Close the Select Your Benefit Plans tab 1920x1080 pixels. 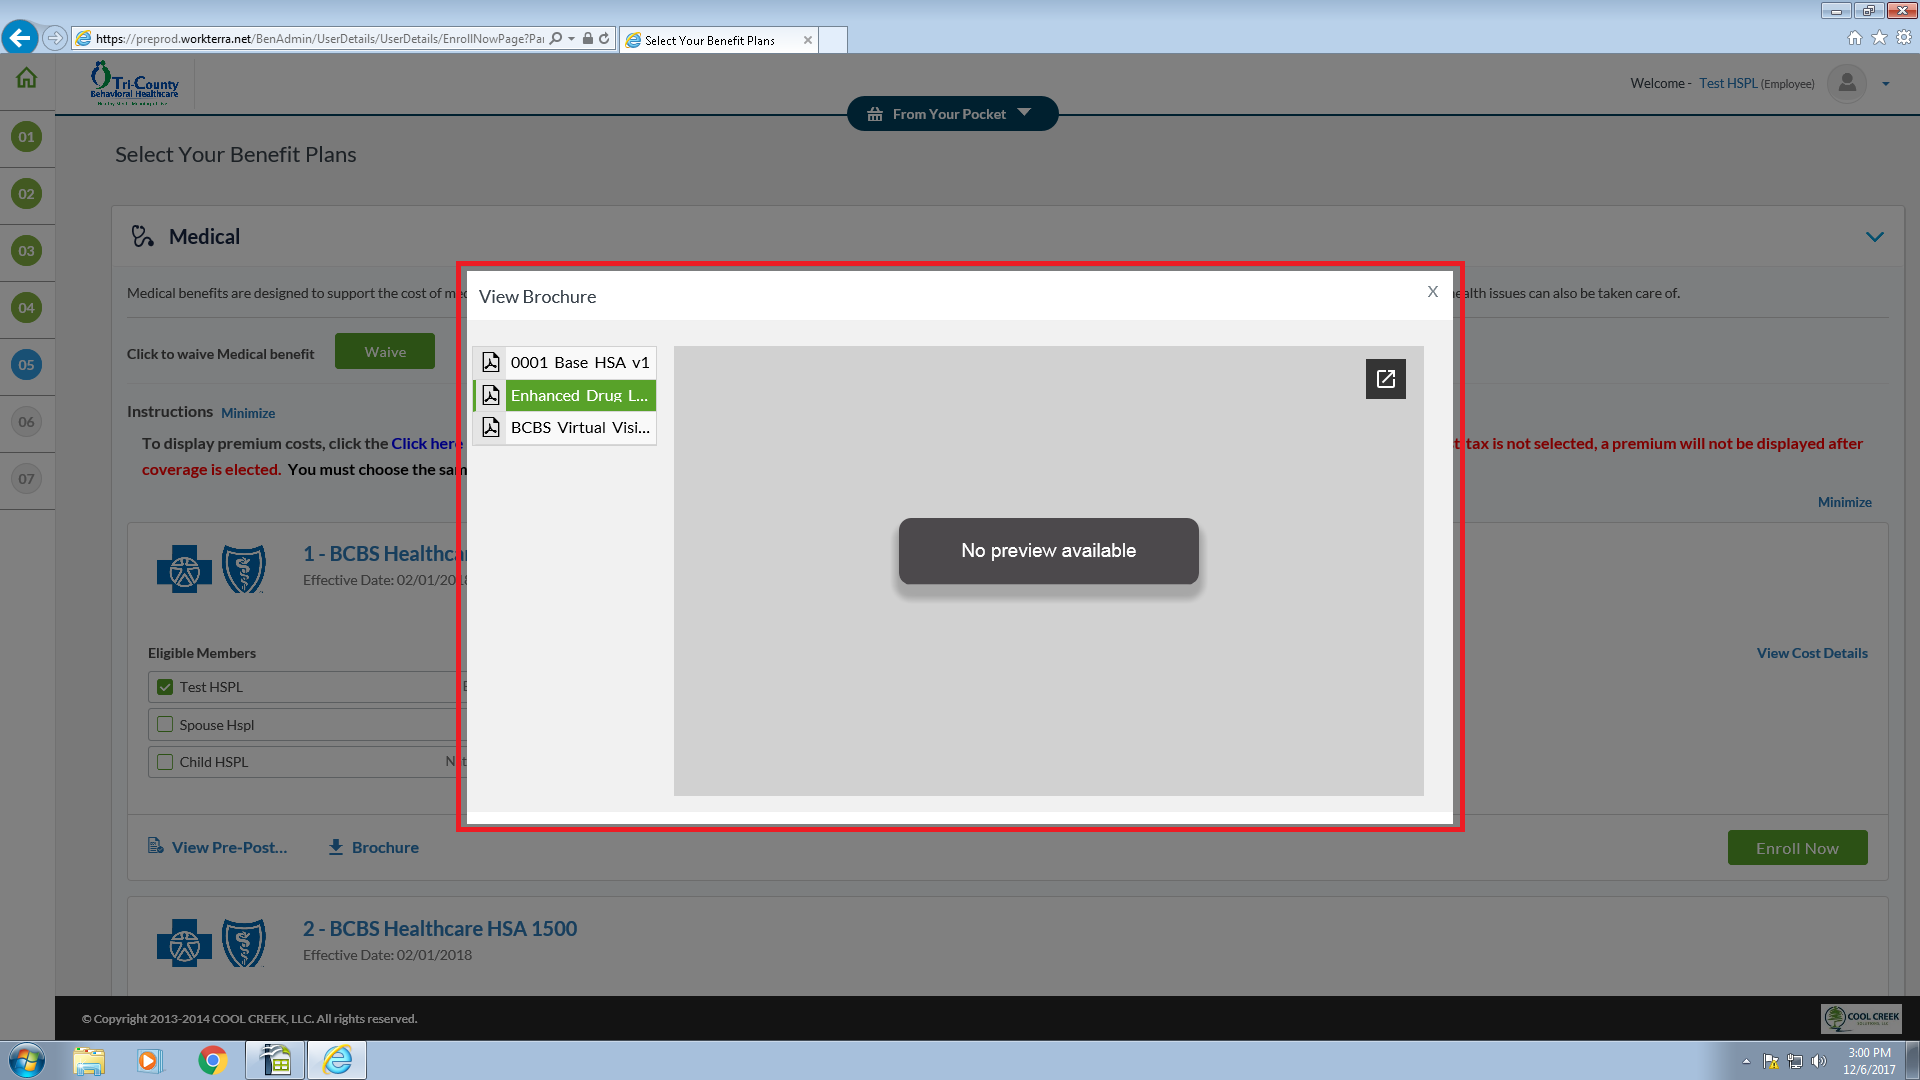[x=807, y=40]
